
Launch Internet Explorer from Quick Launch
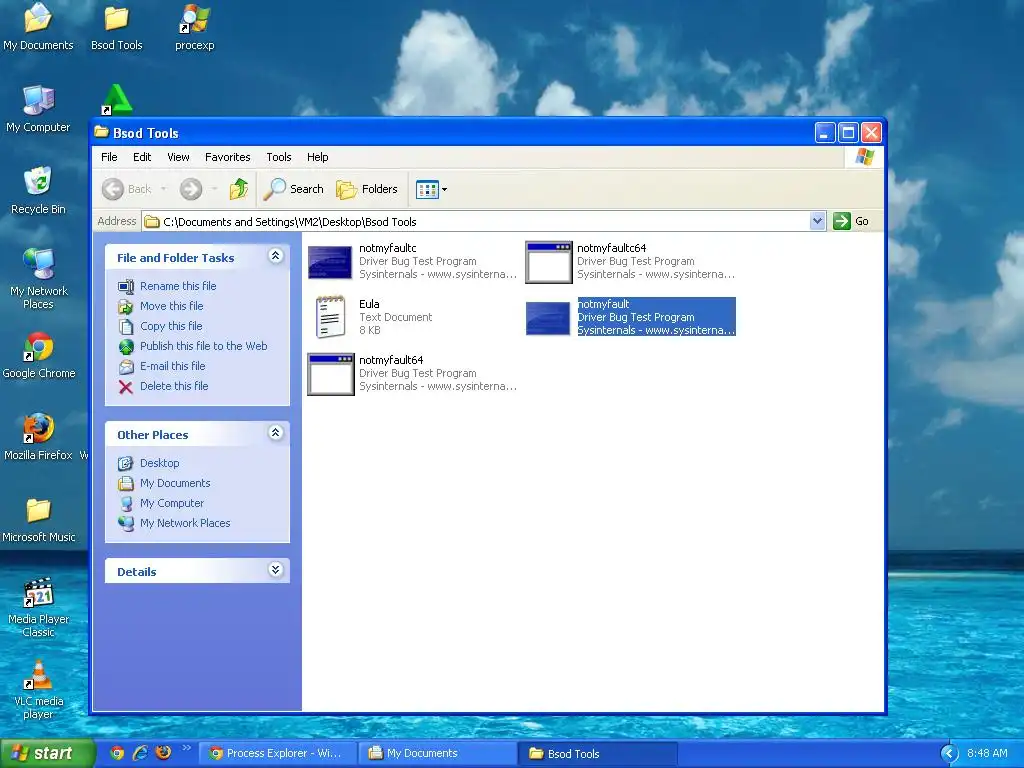140,753
